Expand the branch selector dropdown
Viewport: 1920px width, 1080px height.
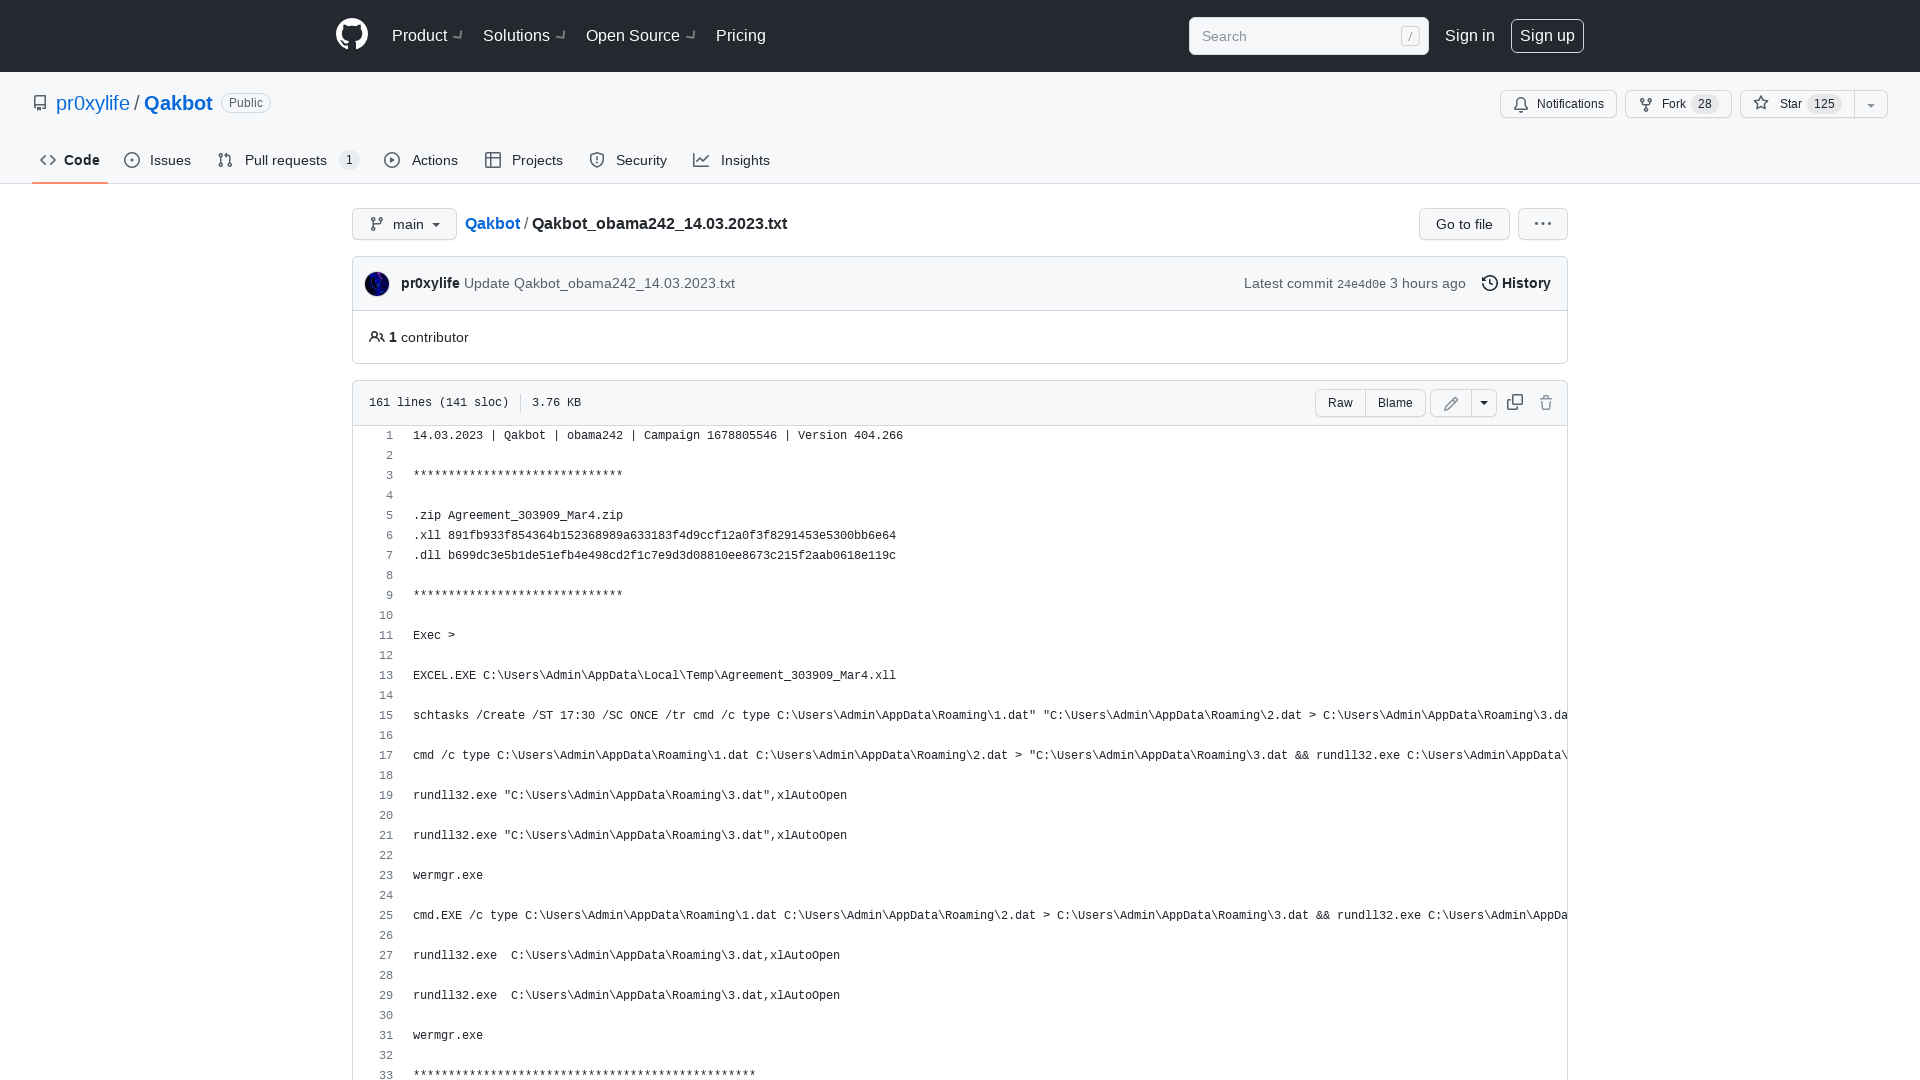(404, 224)
